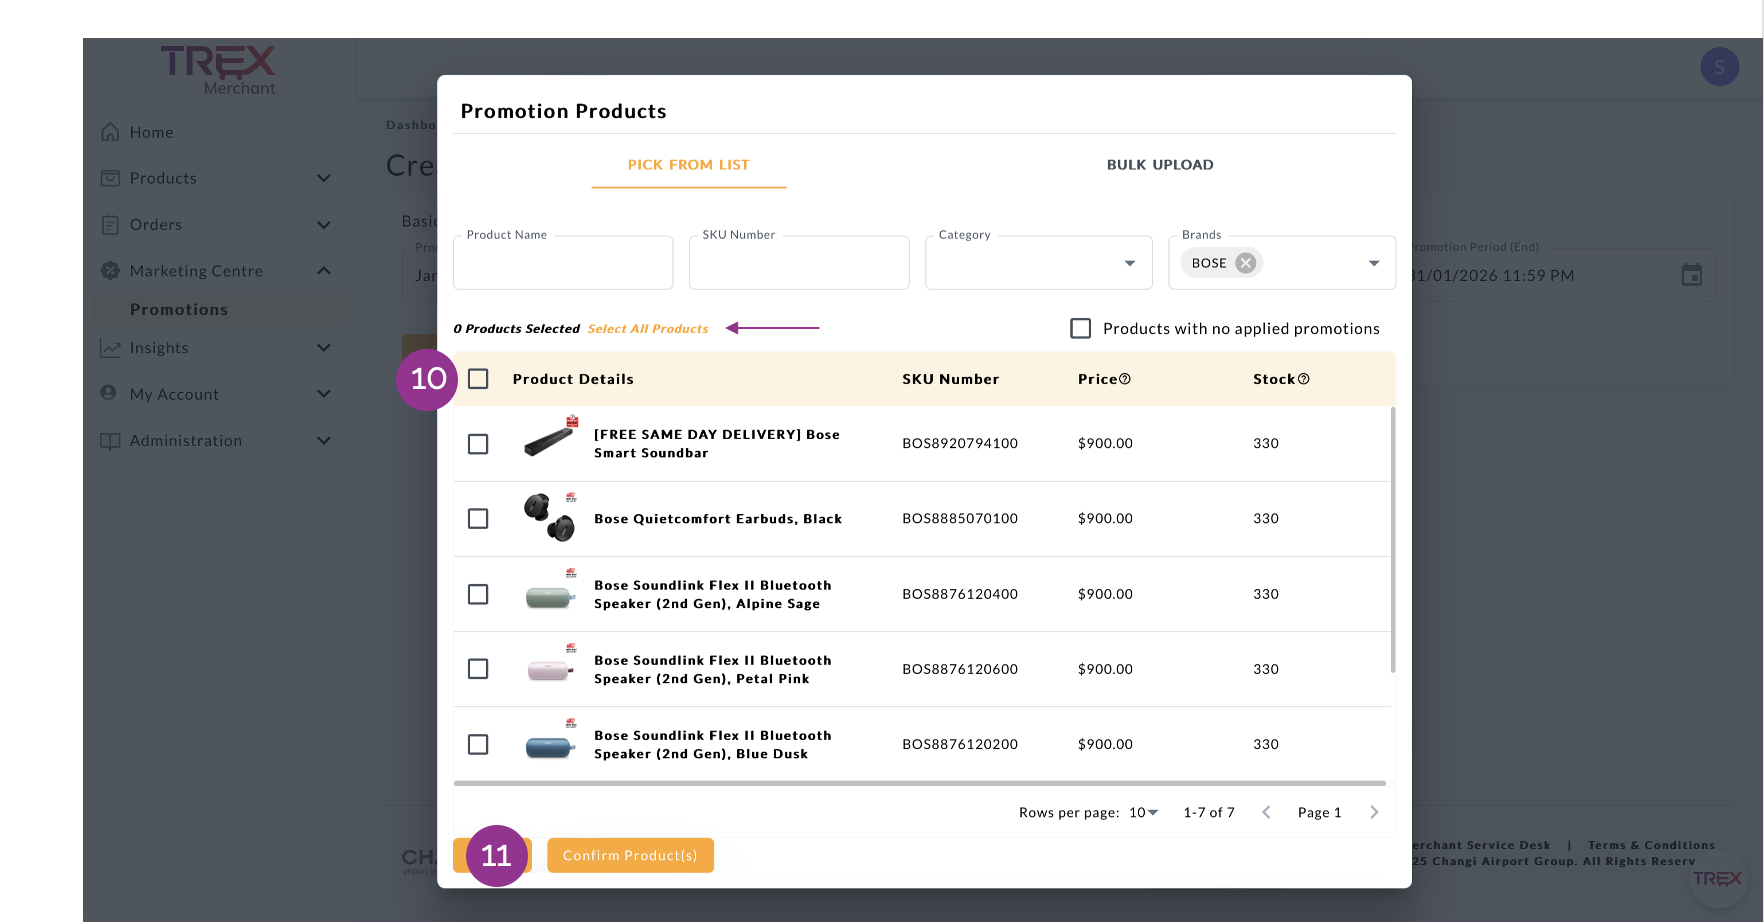The height and width of the screenshot is (922, 1764).
Task: Go to previous page of products
Action: (1266, 812)
